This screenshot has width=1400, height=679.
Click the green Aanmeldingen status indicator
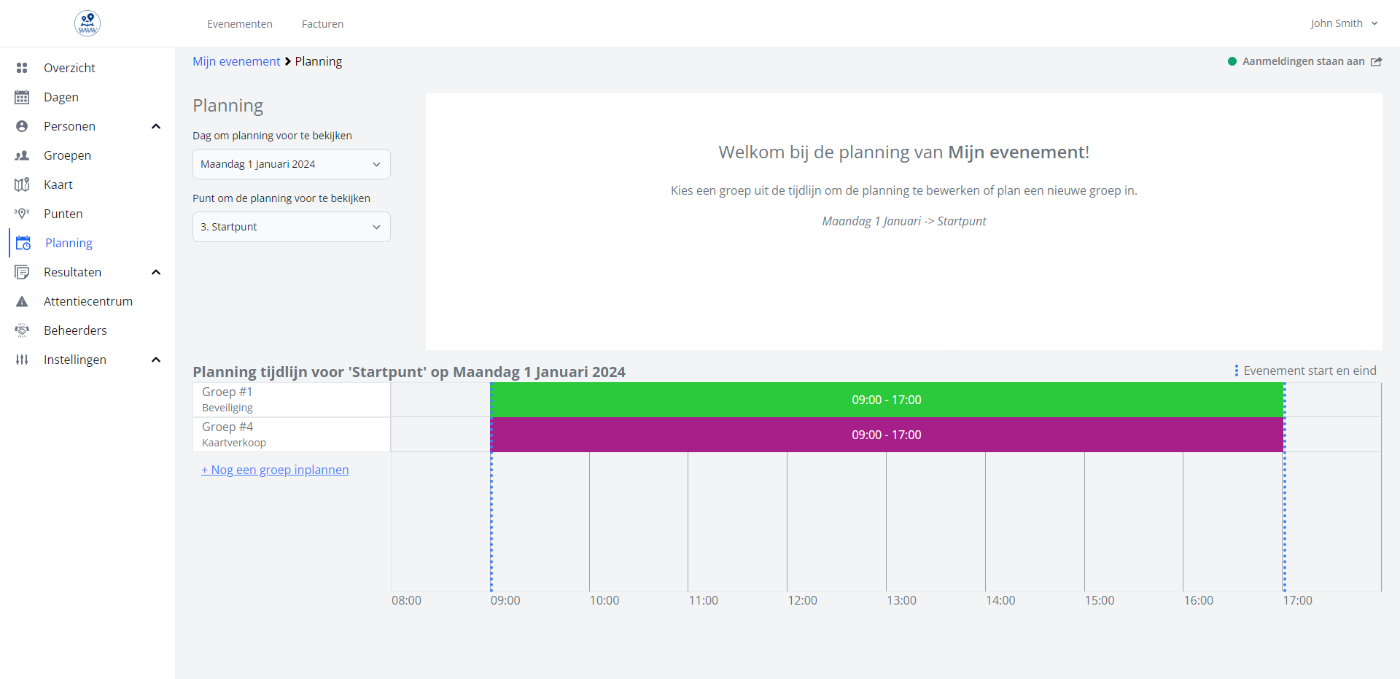[x=1232, y=61]
